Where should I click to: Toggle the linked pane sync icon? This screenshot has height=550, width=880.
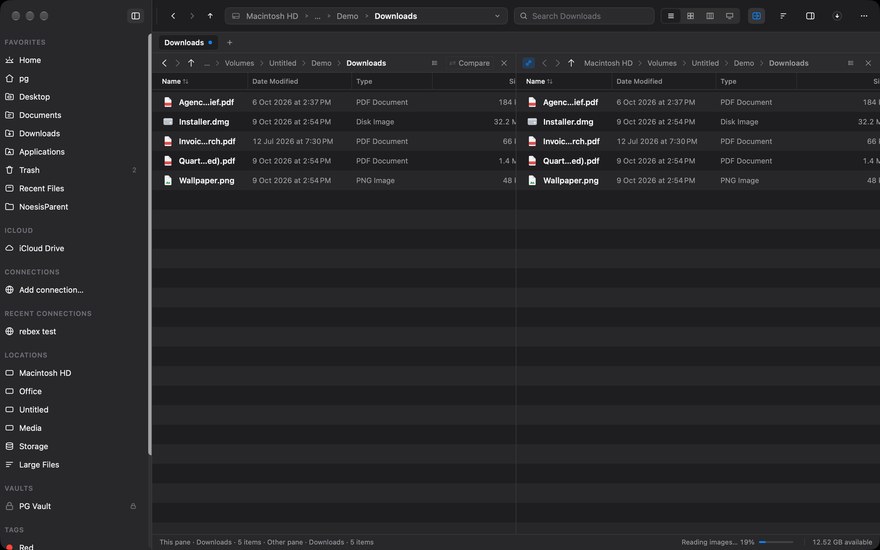tap(528, 63)
